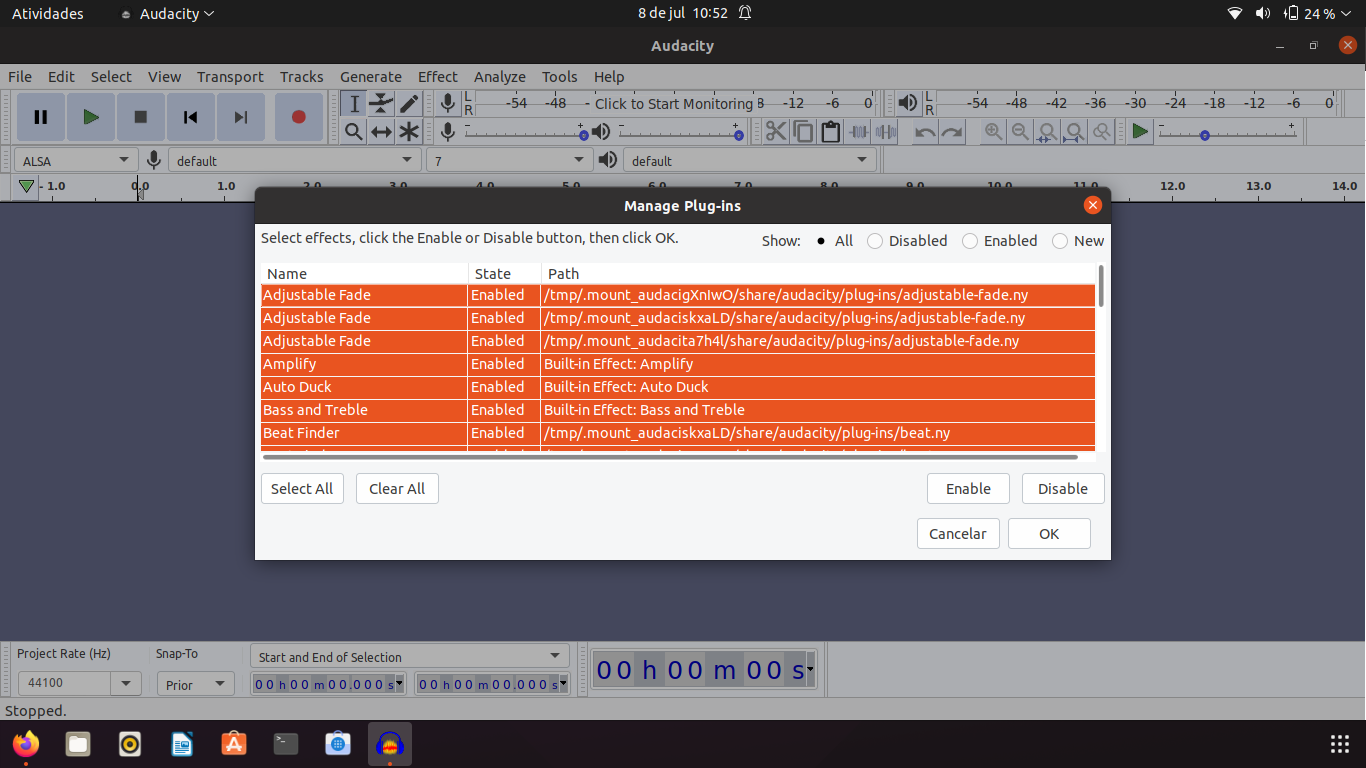Image resolution: width=1366 pixels, height=768 pixels.
Task: Click the Stop transport button
Action: click(141, 117)
